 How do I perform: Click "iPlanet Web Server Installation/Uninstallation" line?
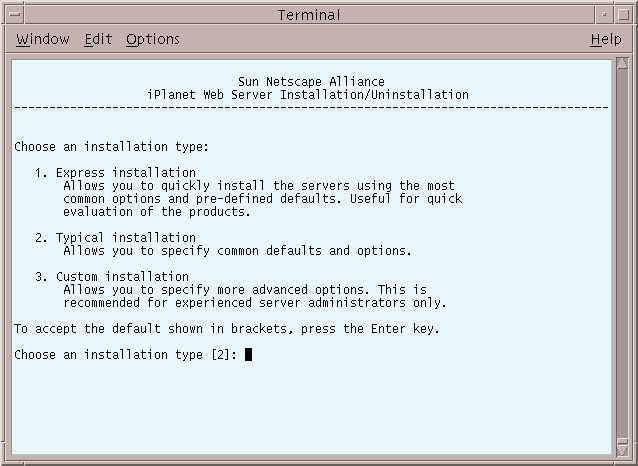308,95
